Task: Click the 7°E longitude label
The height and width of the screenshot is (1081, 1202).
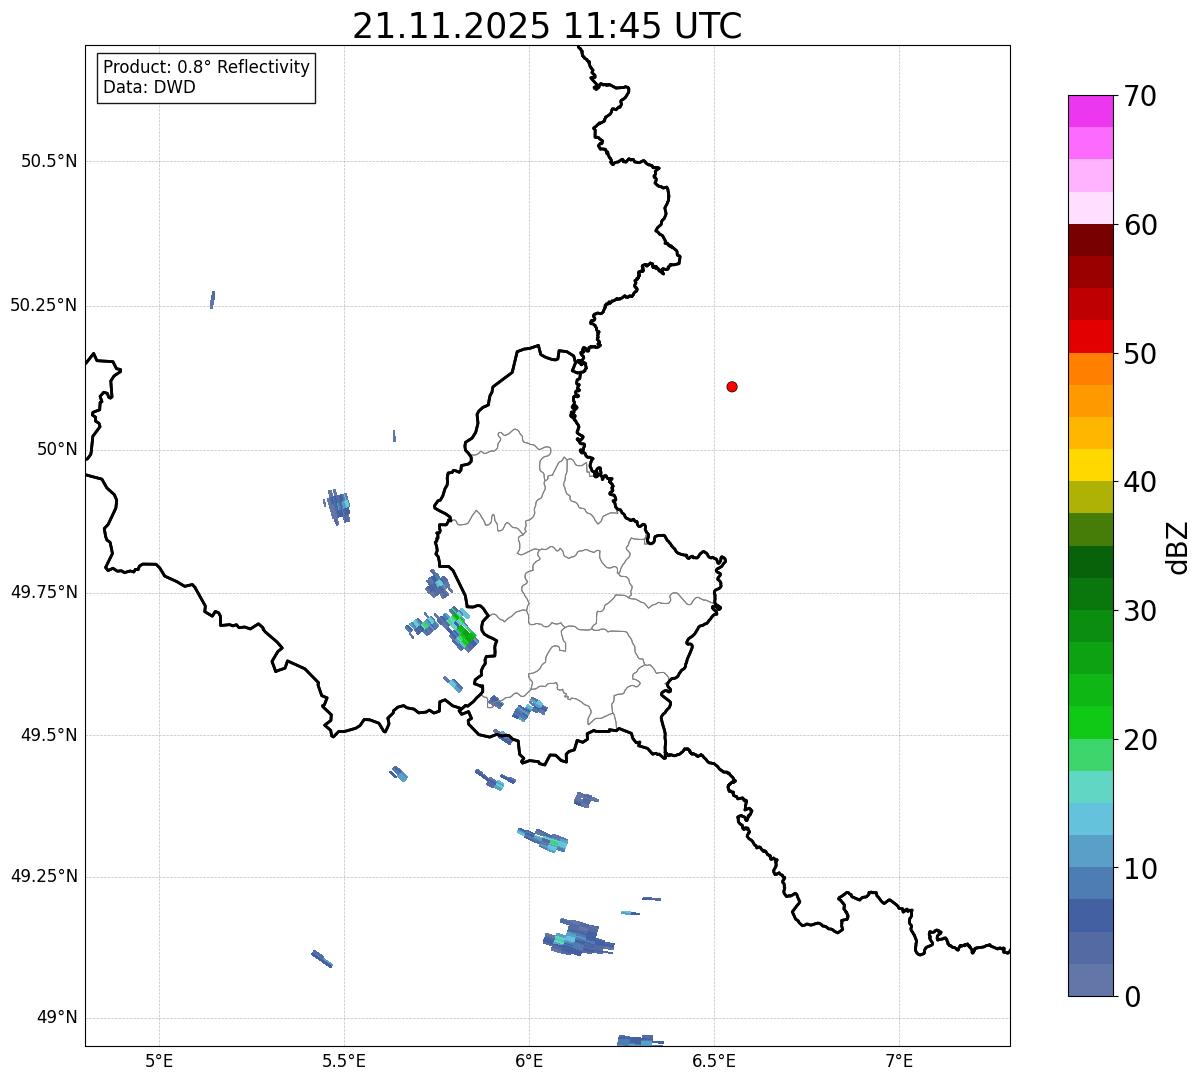Action: 899,1060
